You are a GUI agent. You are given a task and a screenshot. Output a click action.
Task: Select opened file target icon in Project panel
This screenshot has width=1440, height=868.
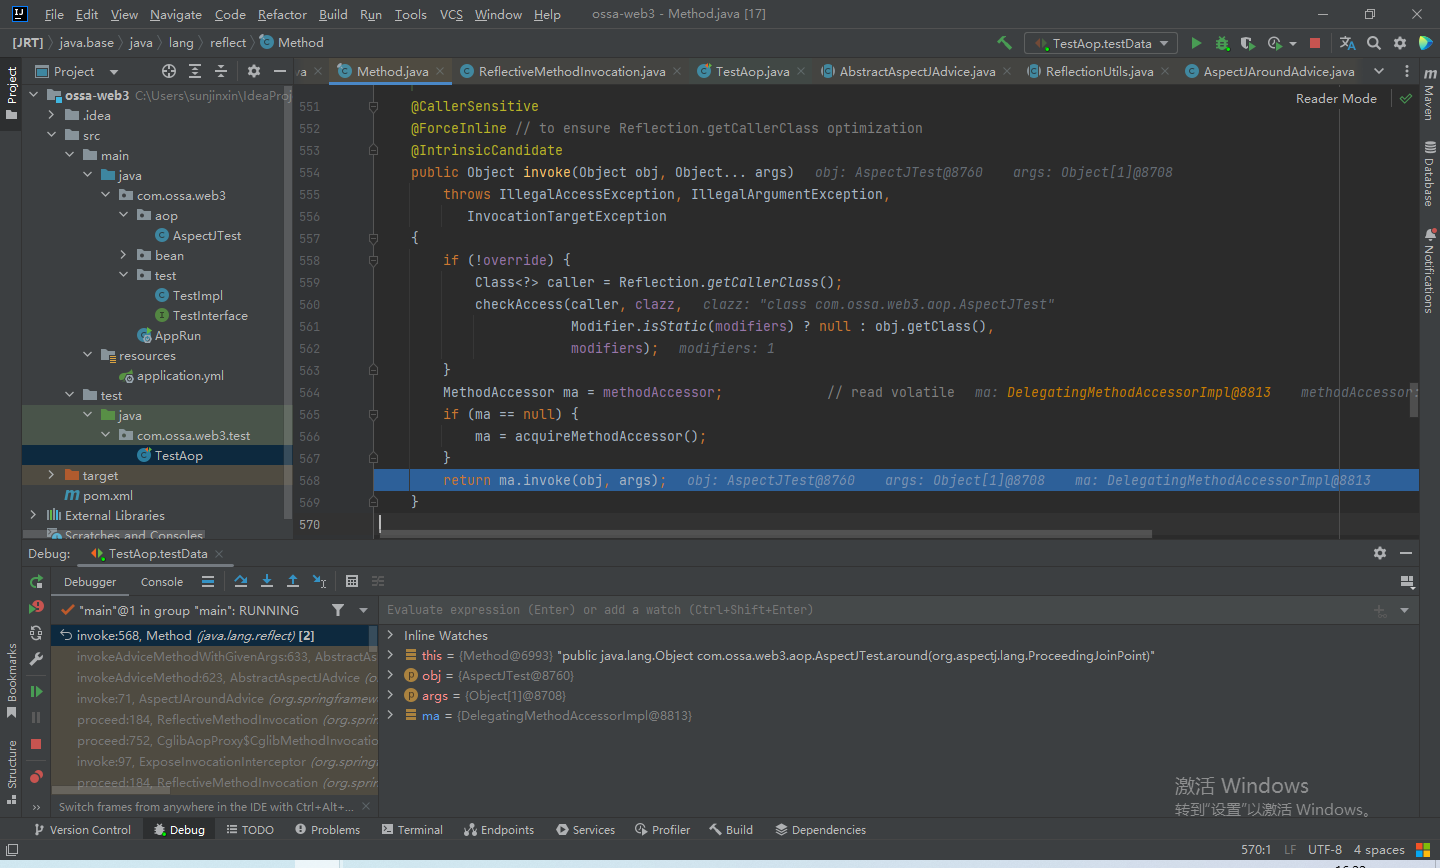169,71
